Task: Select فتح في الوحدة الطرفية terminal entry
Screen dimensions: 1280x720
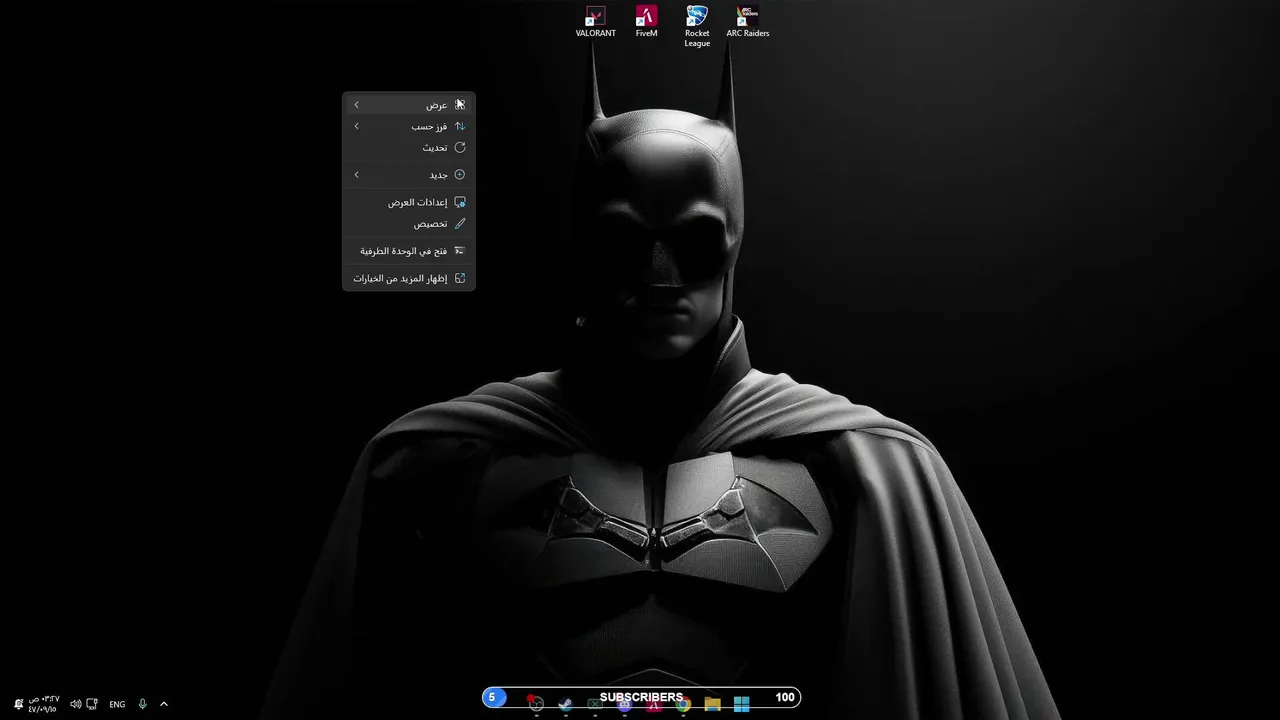Action: coord(409,251)
